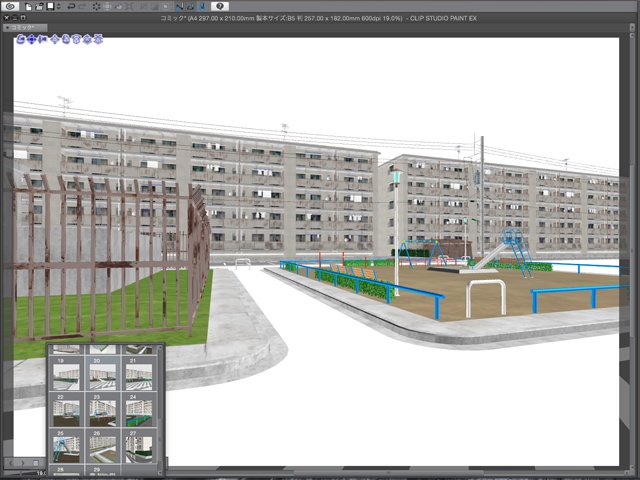640x480 pixels.
Task: Choose camera preset thumbnail 21
Action: (x=139, y=377)
